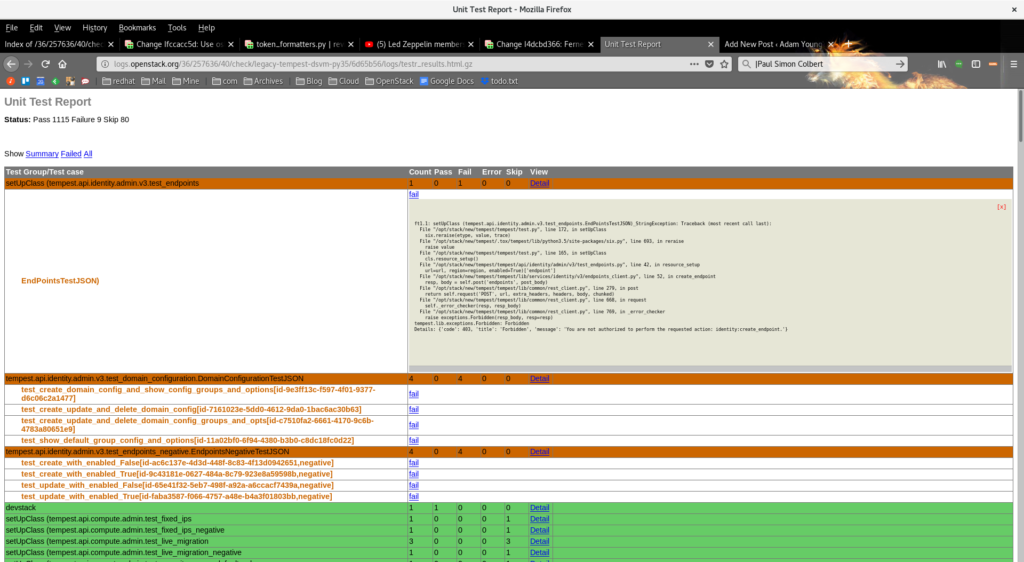
Task: Open the Mail bookmarks folder
Action: (153, 82)
